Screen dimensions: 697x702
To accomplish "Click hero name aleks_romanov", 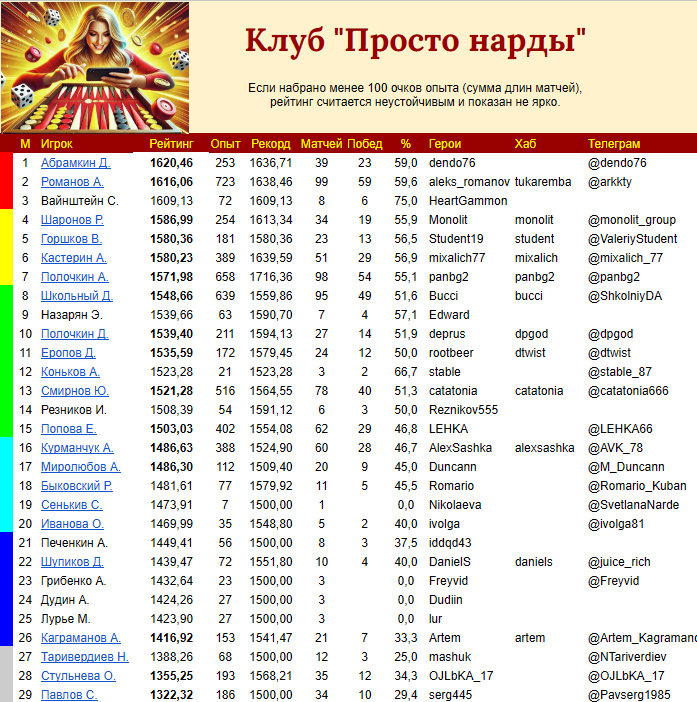I will [x=469, y=182].
